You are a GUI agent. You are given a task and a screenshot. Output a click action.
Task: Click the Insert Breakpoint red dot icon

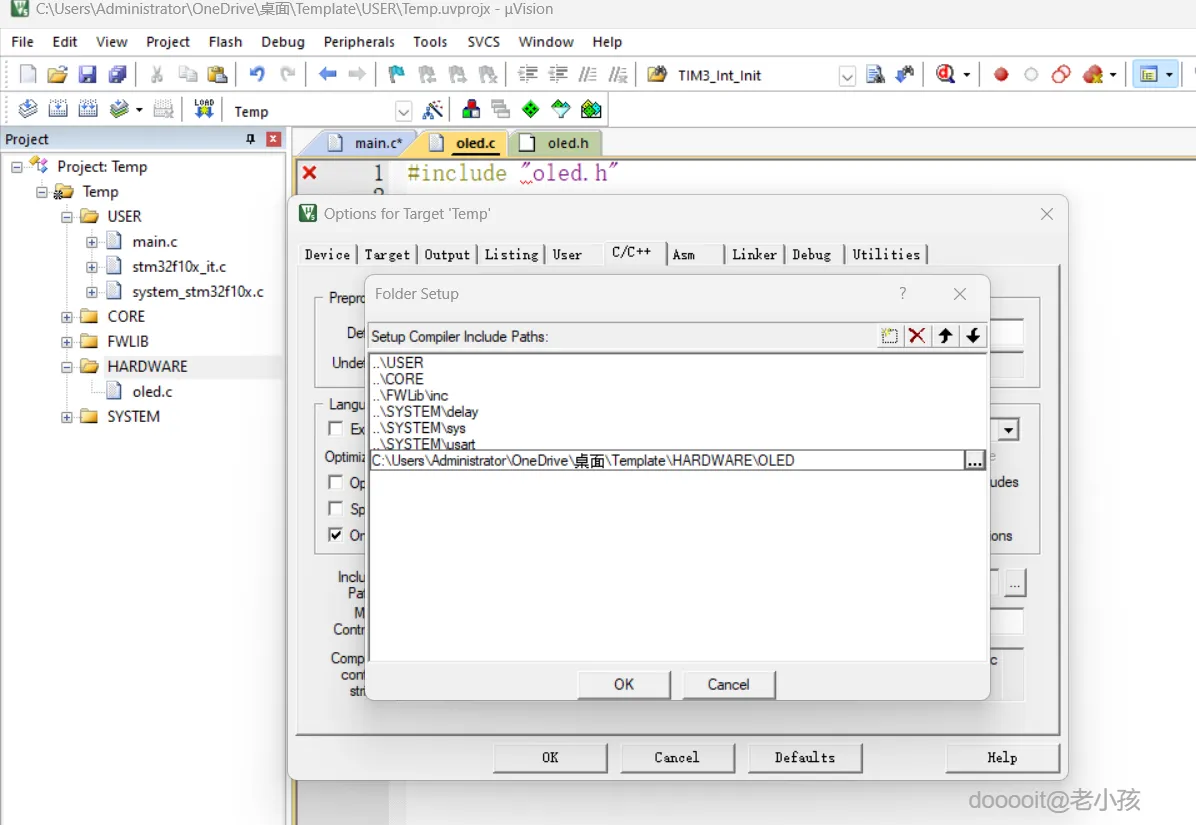point(1001,75)
